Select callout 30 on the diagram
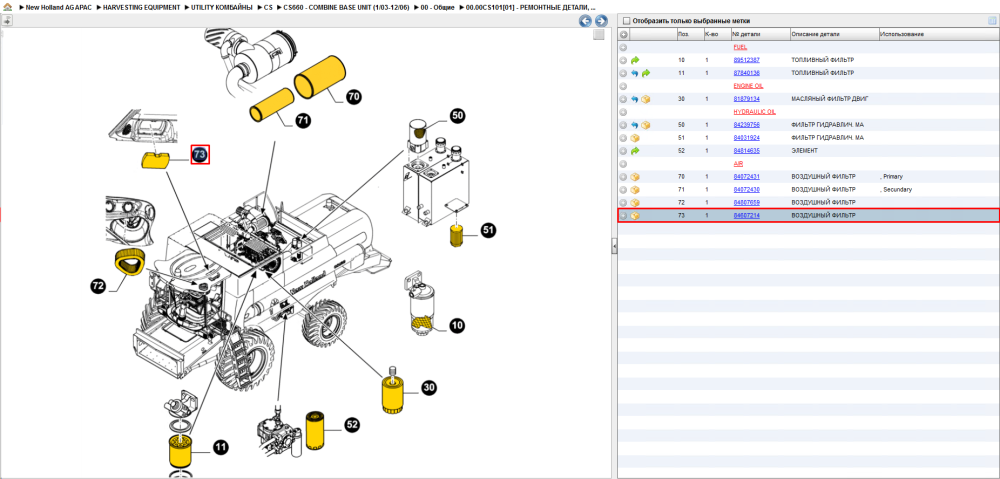1000x479 pixels. click(429, 387)
